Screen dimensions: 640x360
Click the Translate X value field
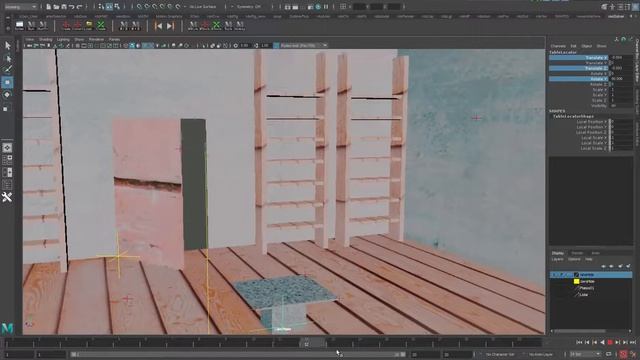(621, 58)
